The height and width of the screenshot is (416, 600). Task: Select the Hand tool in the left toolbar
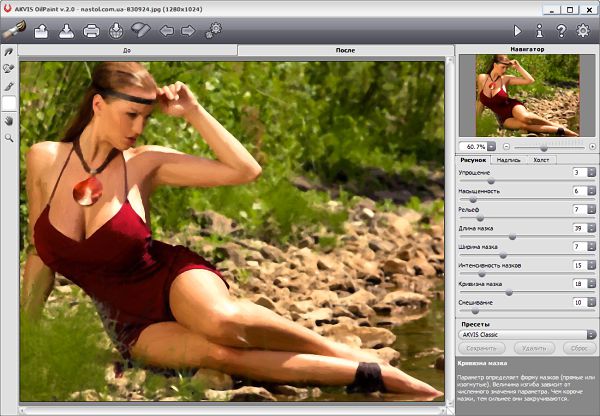pos(9,120)
